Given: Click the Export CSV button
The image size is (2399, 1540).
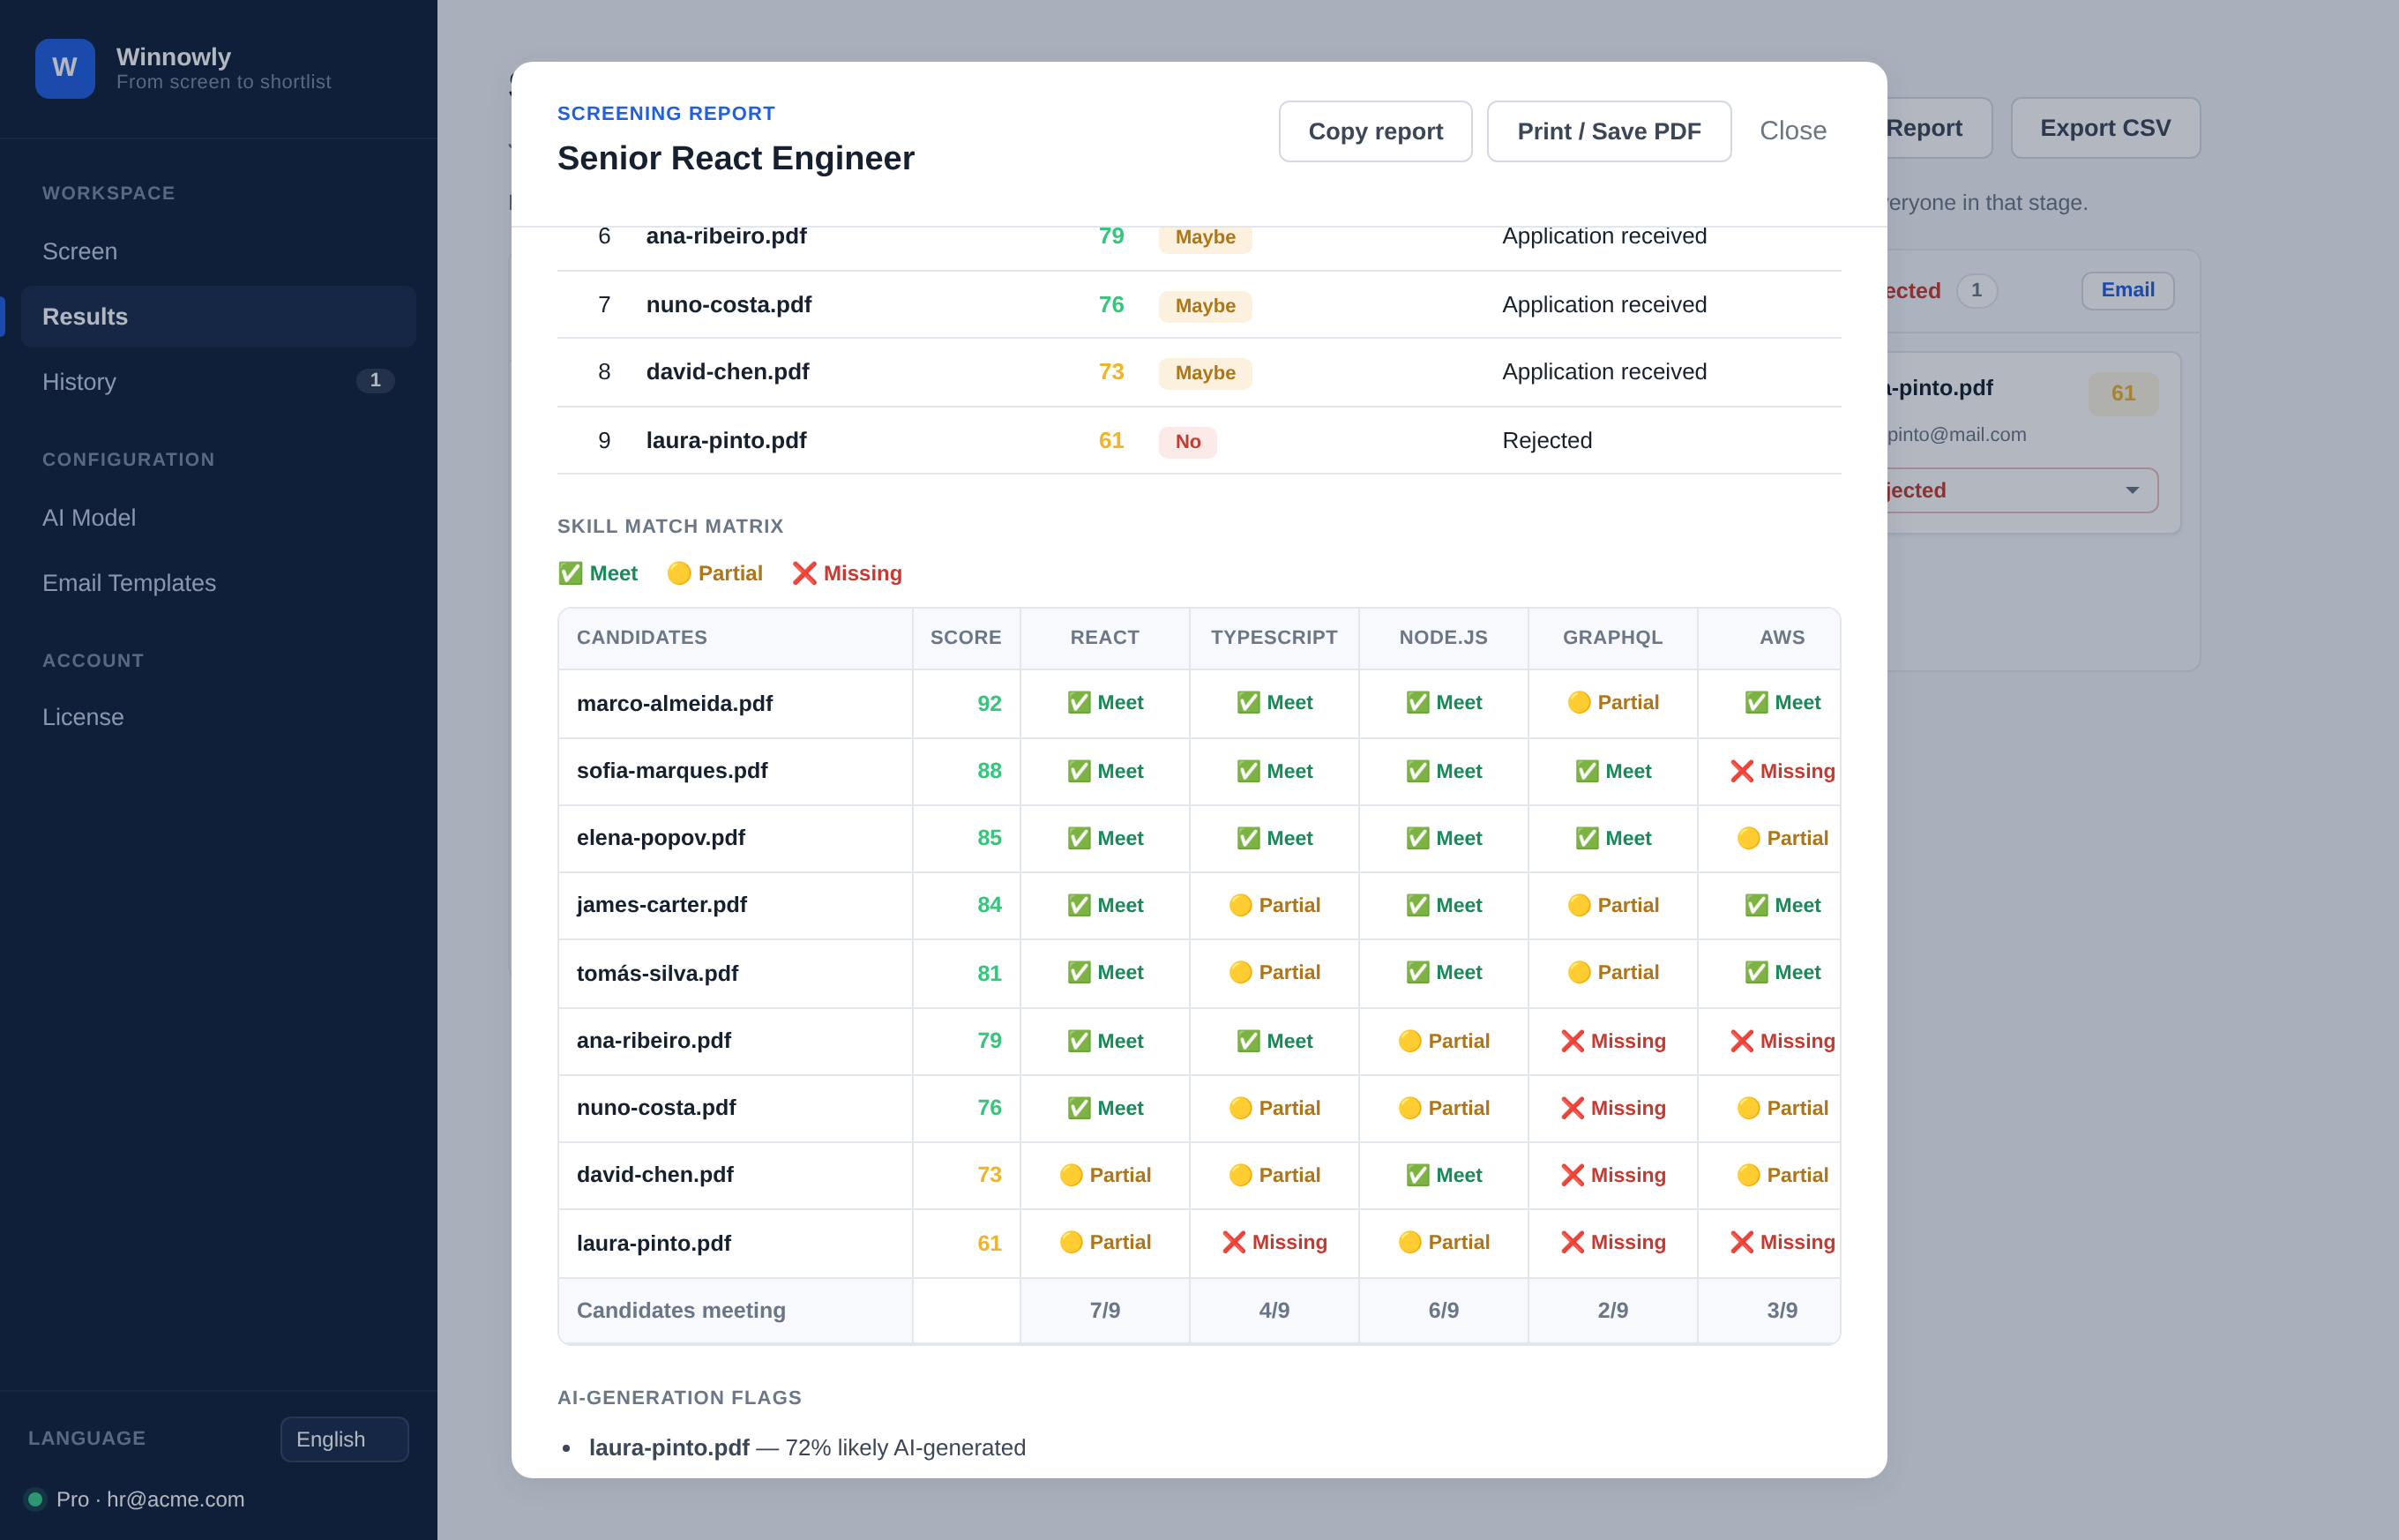Looking at the screenshot, I should tap(2105, 128).
